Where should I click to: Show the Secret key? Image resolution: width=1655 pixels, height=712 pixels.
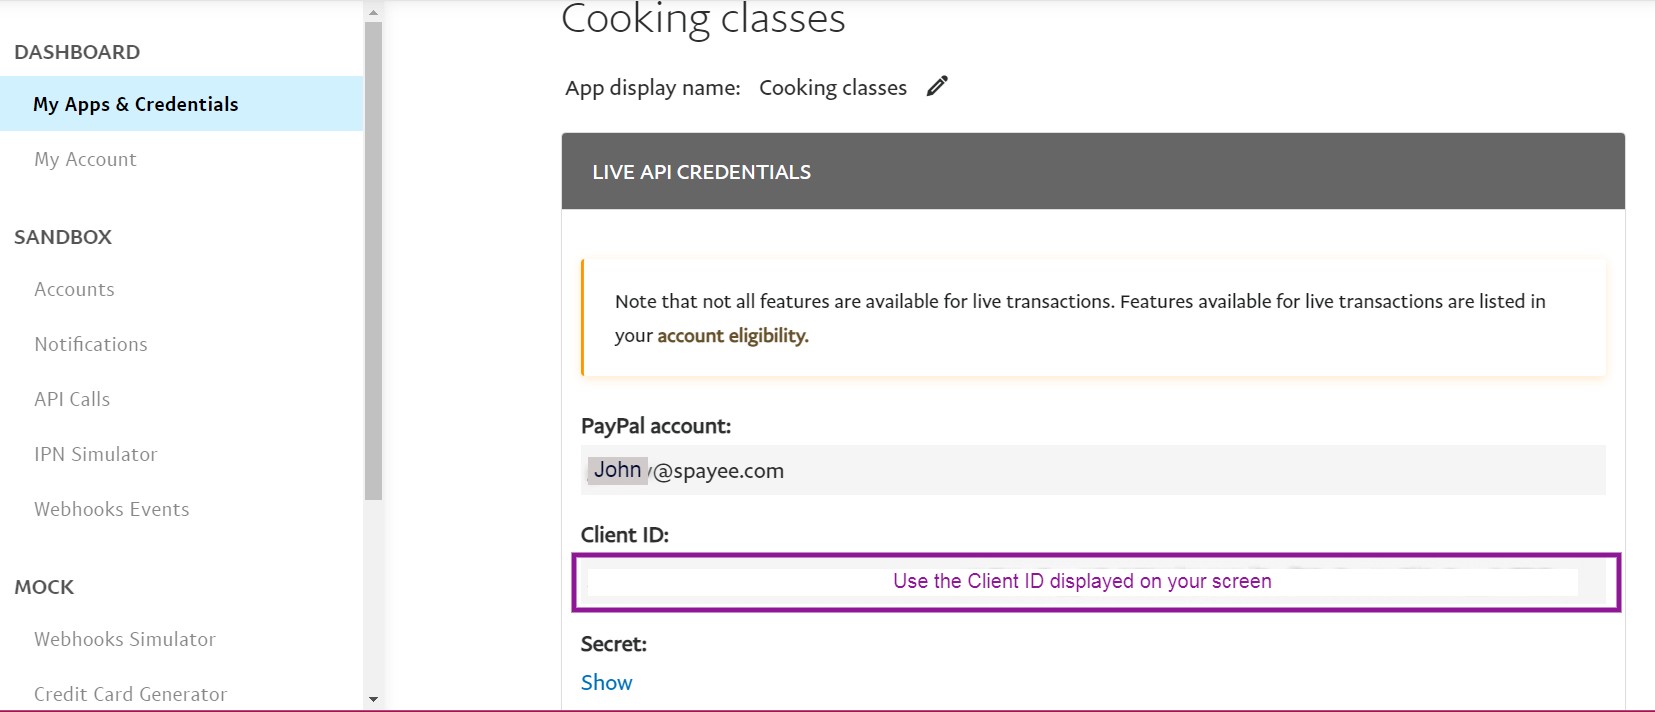pyautogui.click(x=607, y=682)
